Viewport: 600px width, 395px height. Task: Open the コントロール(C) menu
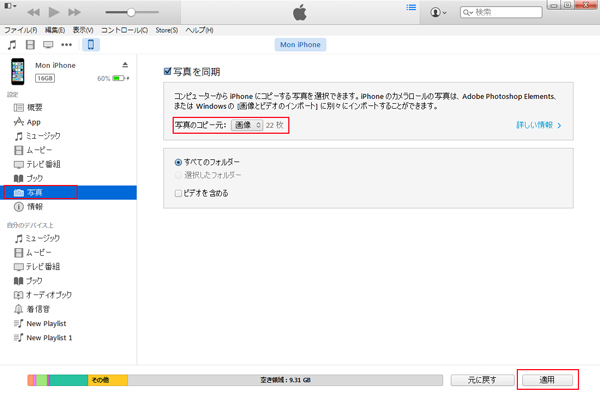[x=124, y=30]
